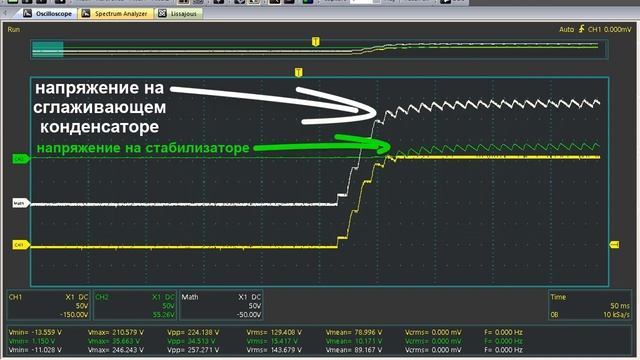Open the Lissajous tab

[178, 13]
